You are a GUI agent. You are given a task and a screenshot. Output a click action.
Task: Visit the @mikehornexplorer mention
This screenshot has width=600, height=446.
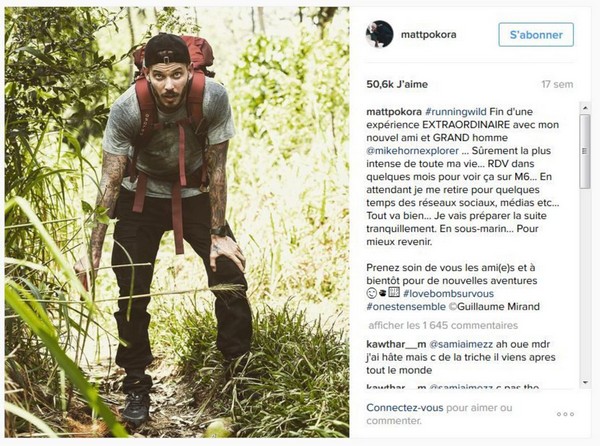pos(412,151)
